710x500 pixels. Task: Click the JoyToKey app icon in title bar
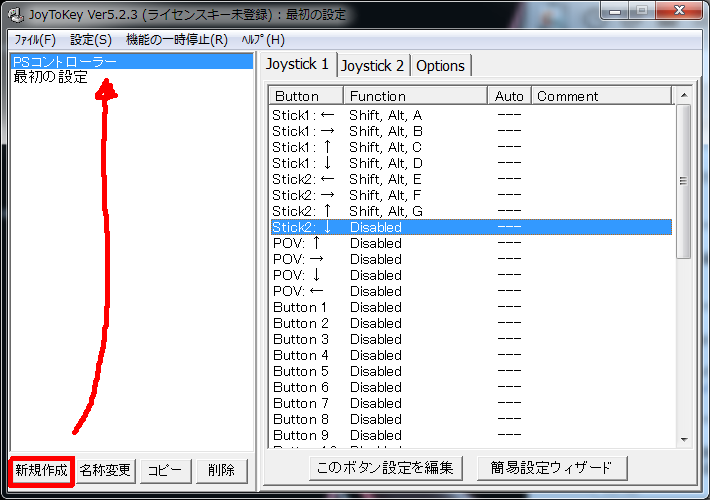click(x=16, y=14)
